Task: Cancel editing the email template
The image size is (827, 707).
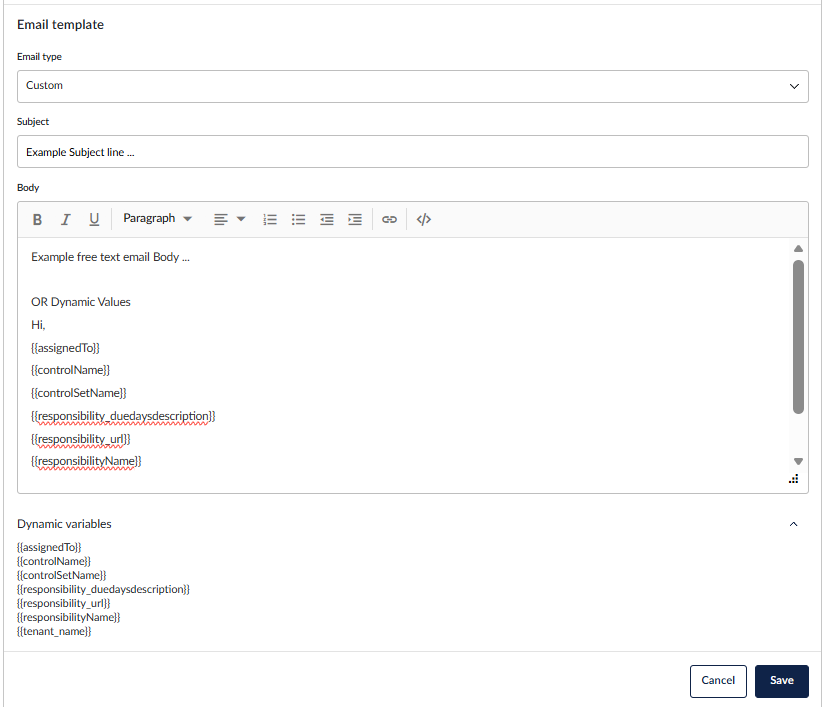Action: (718, 681)
